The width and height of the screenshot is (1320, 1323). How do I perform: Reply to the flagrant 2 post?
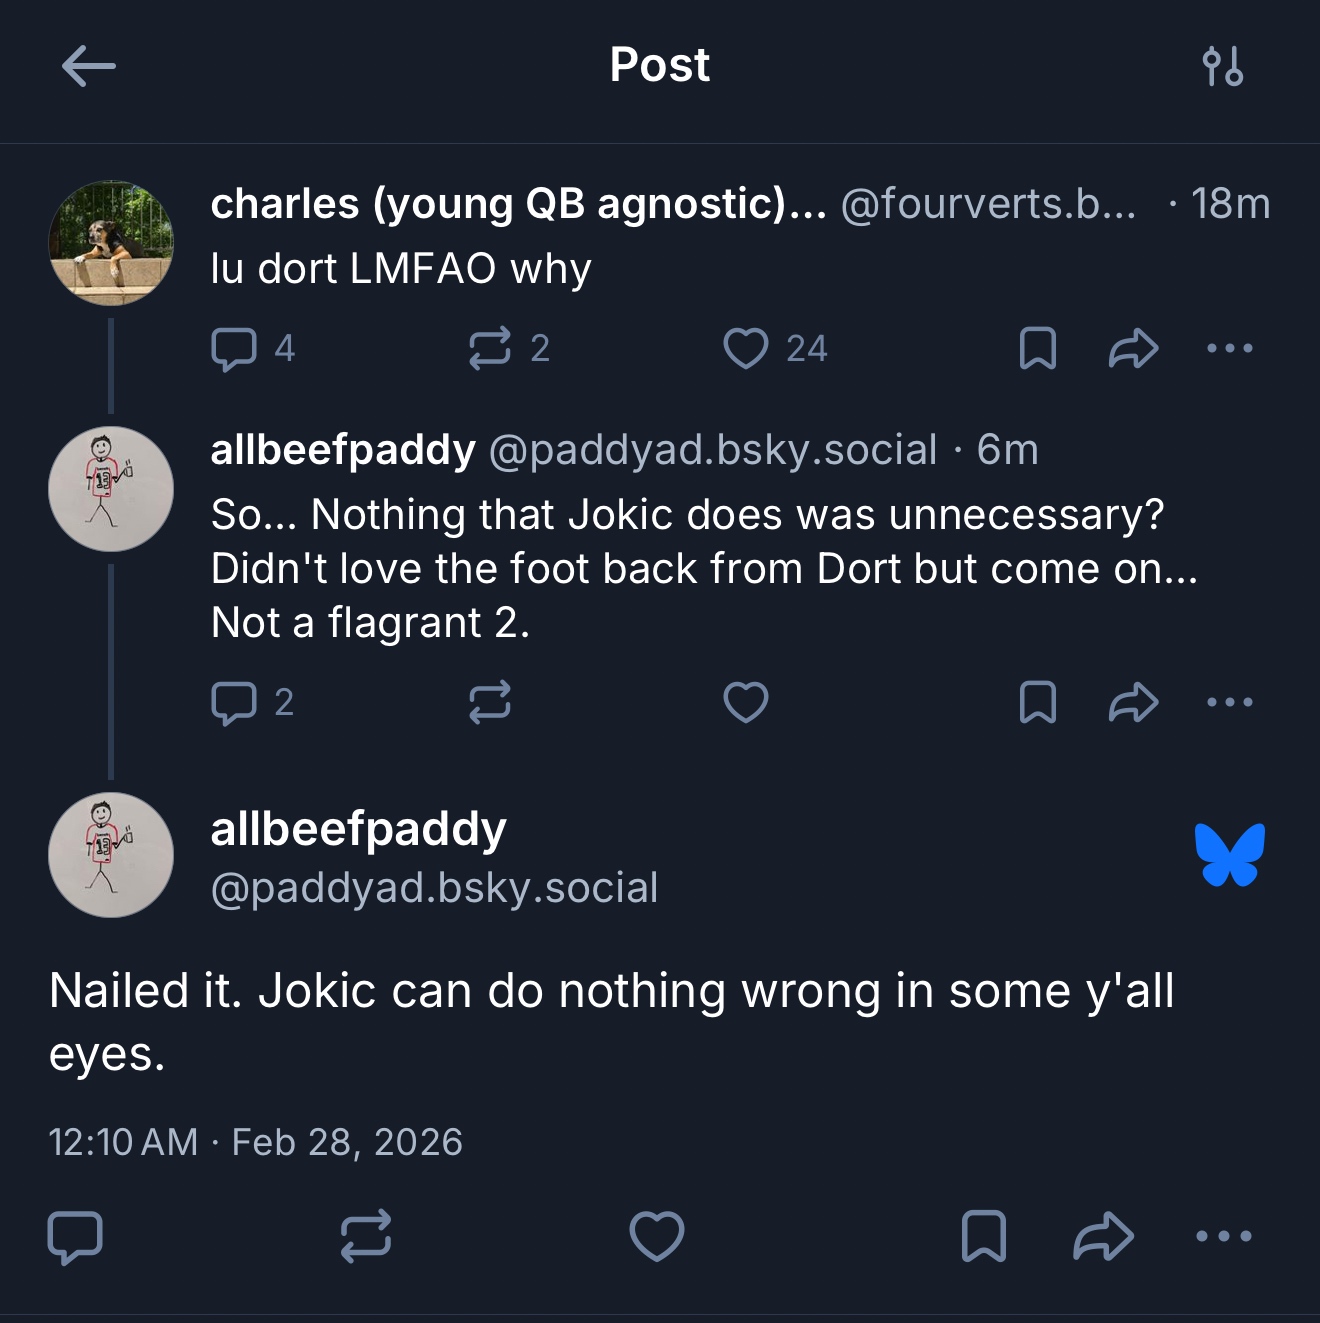(x=234, y=702)
